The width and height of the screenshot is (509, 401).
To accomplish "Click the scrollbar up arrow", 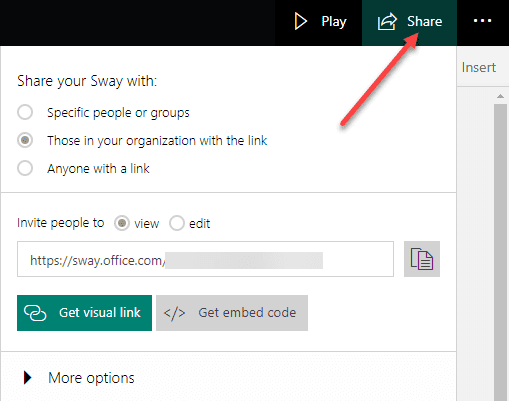I will (500, 96).
